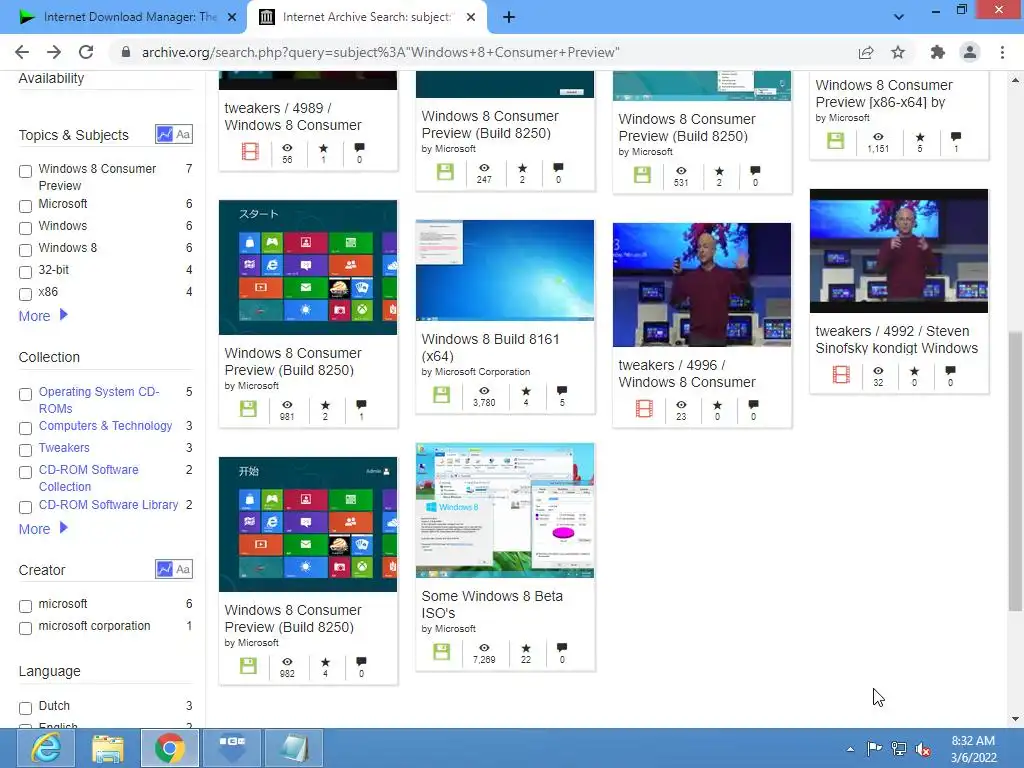Launch Internet Explorer from the taskbar
This screenshot has width=1024, height=768.
46,748
